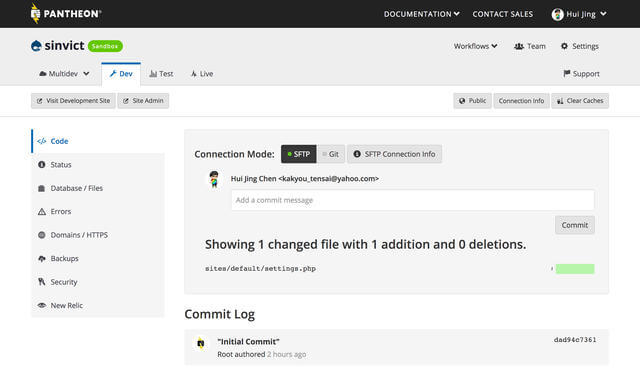640x371 pixels.
Task: Click the Test chart icon
Action: (x=153, y=73)
